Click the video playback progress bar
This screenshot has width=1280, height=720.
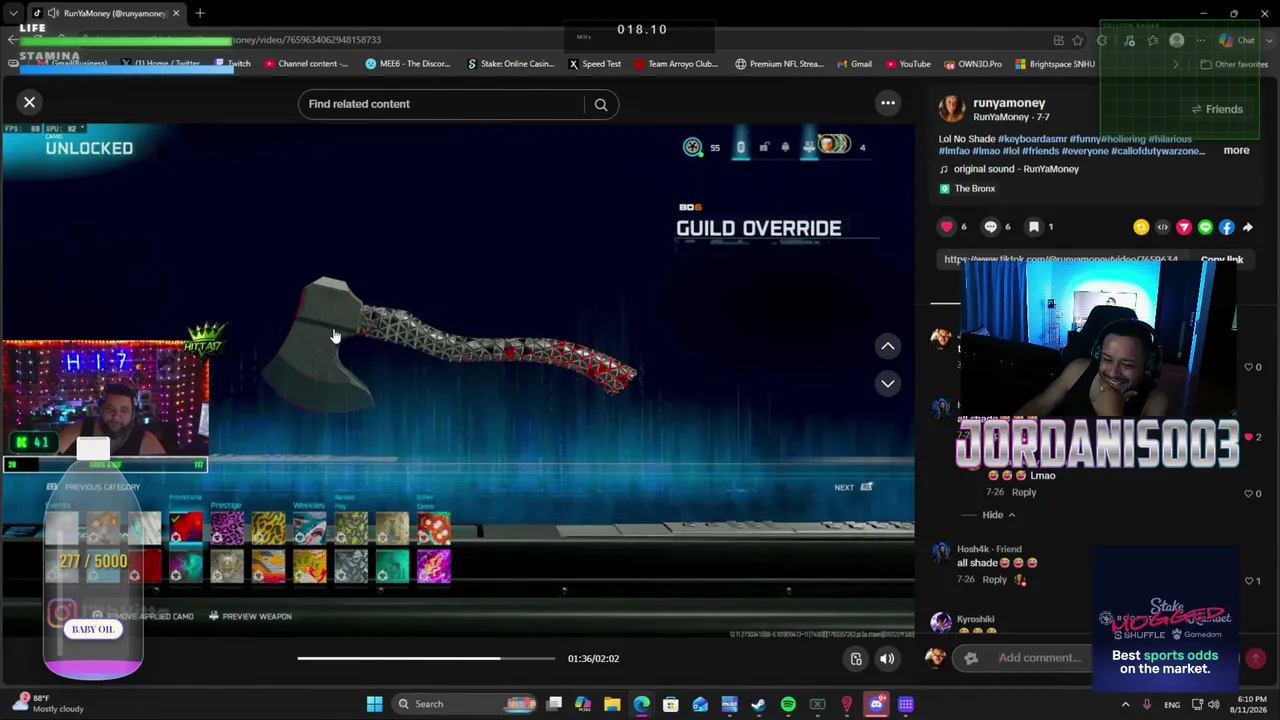tap(426, 658)
